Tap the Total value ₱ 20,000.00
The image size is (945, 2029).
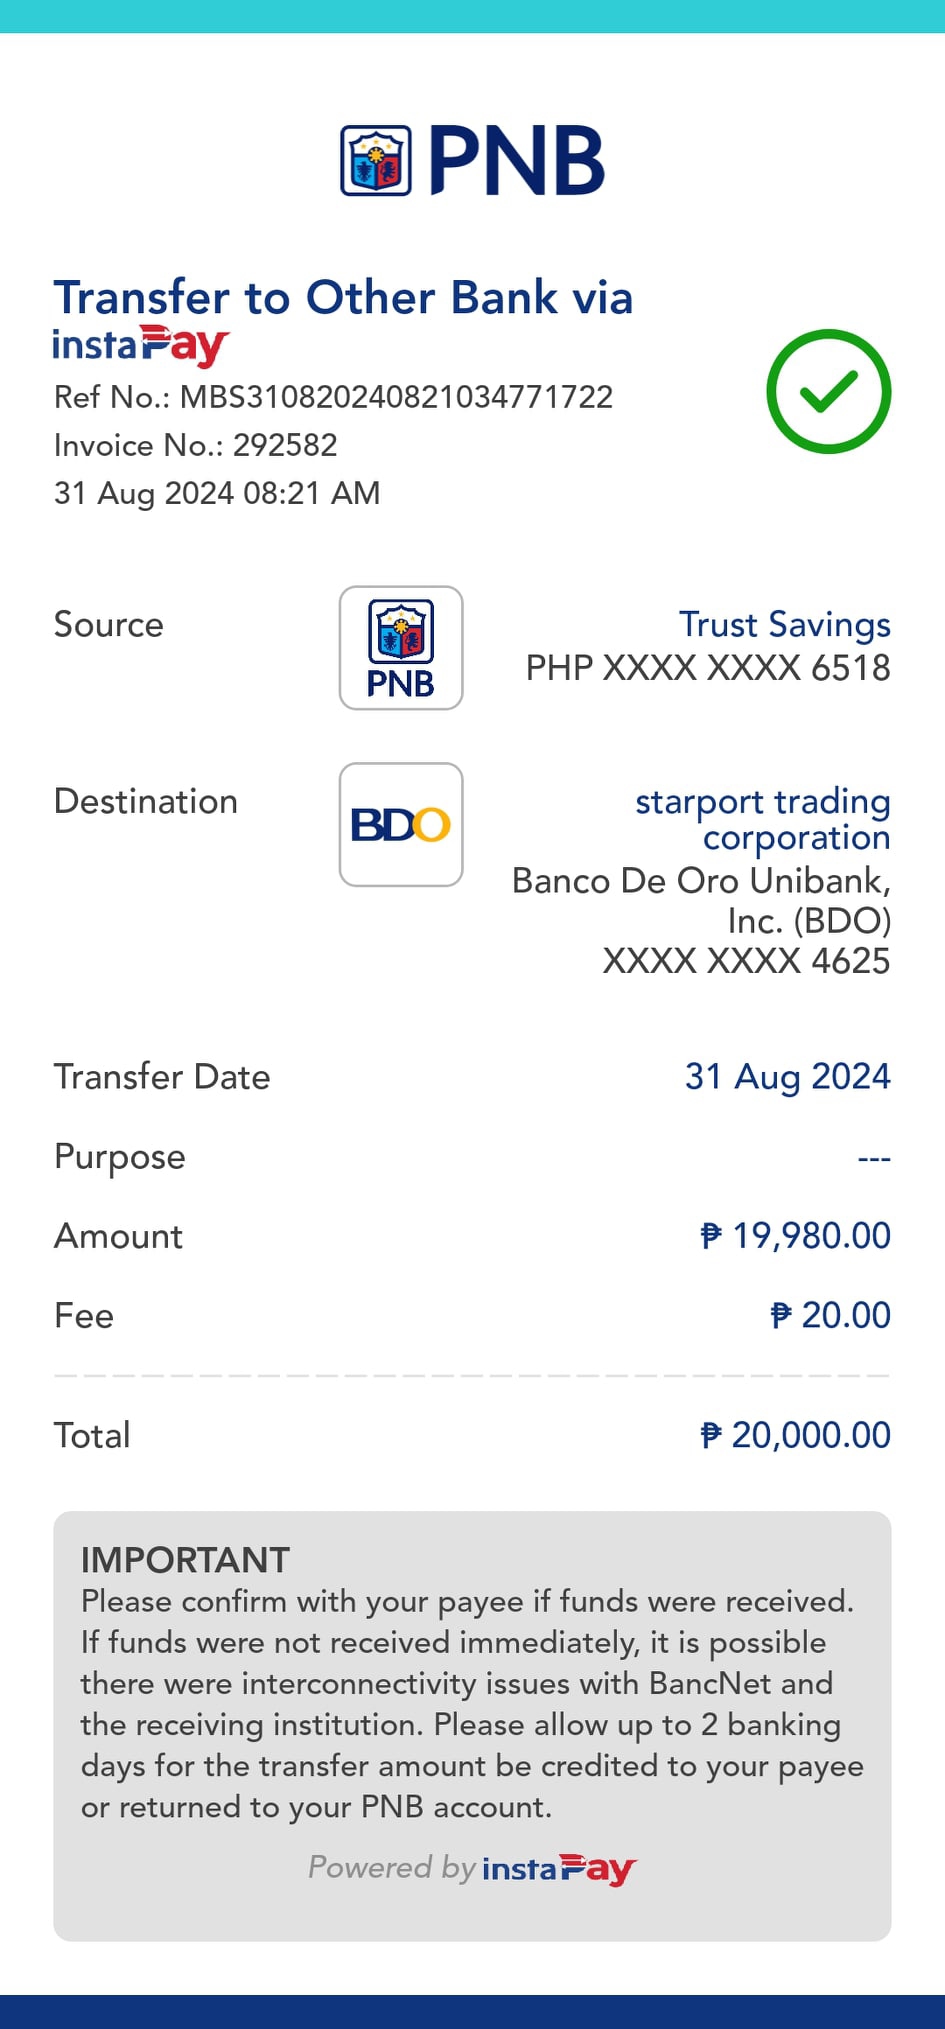pos(795,1436)
